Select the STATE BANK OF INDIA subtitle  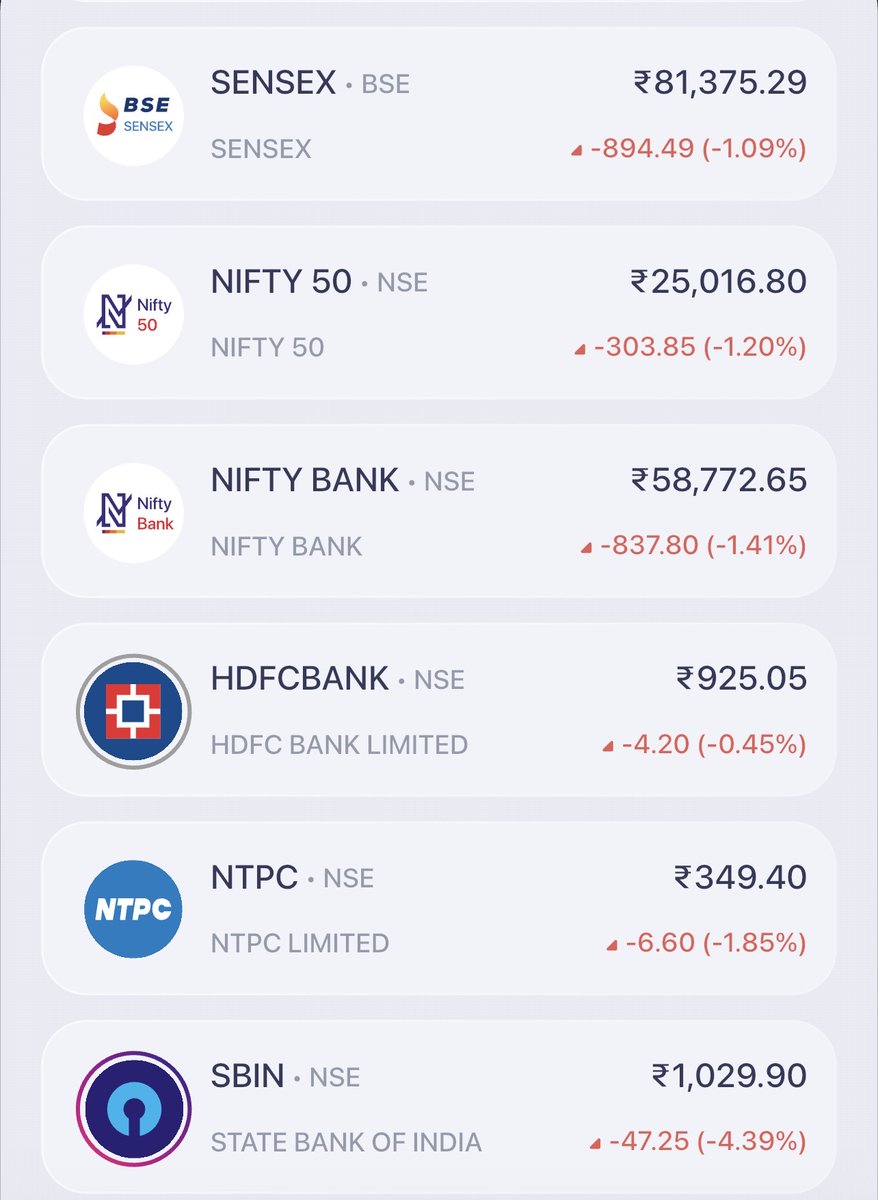346,1142
